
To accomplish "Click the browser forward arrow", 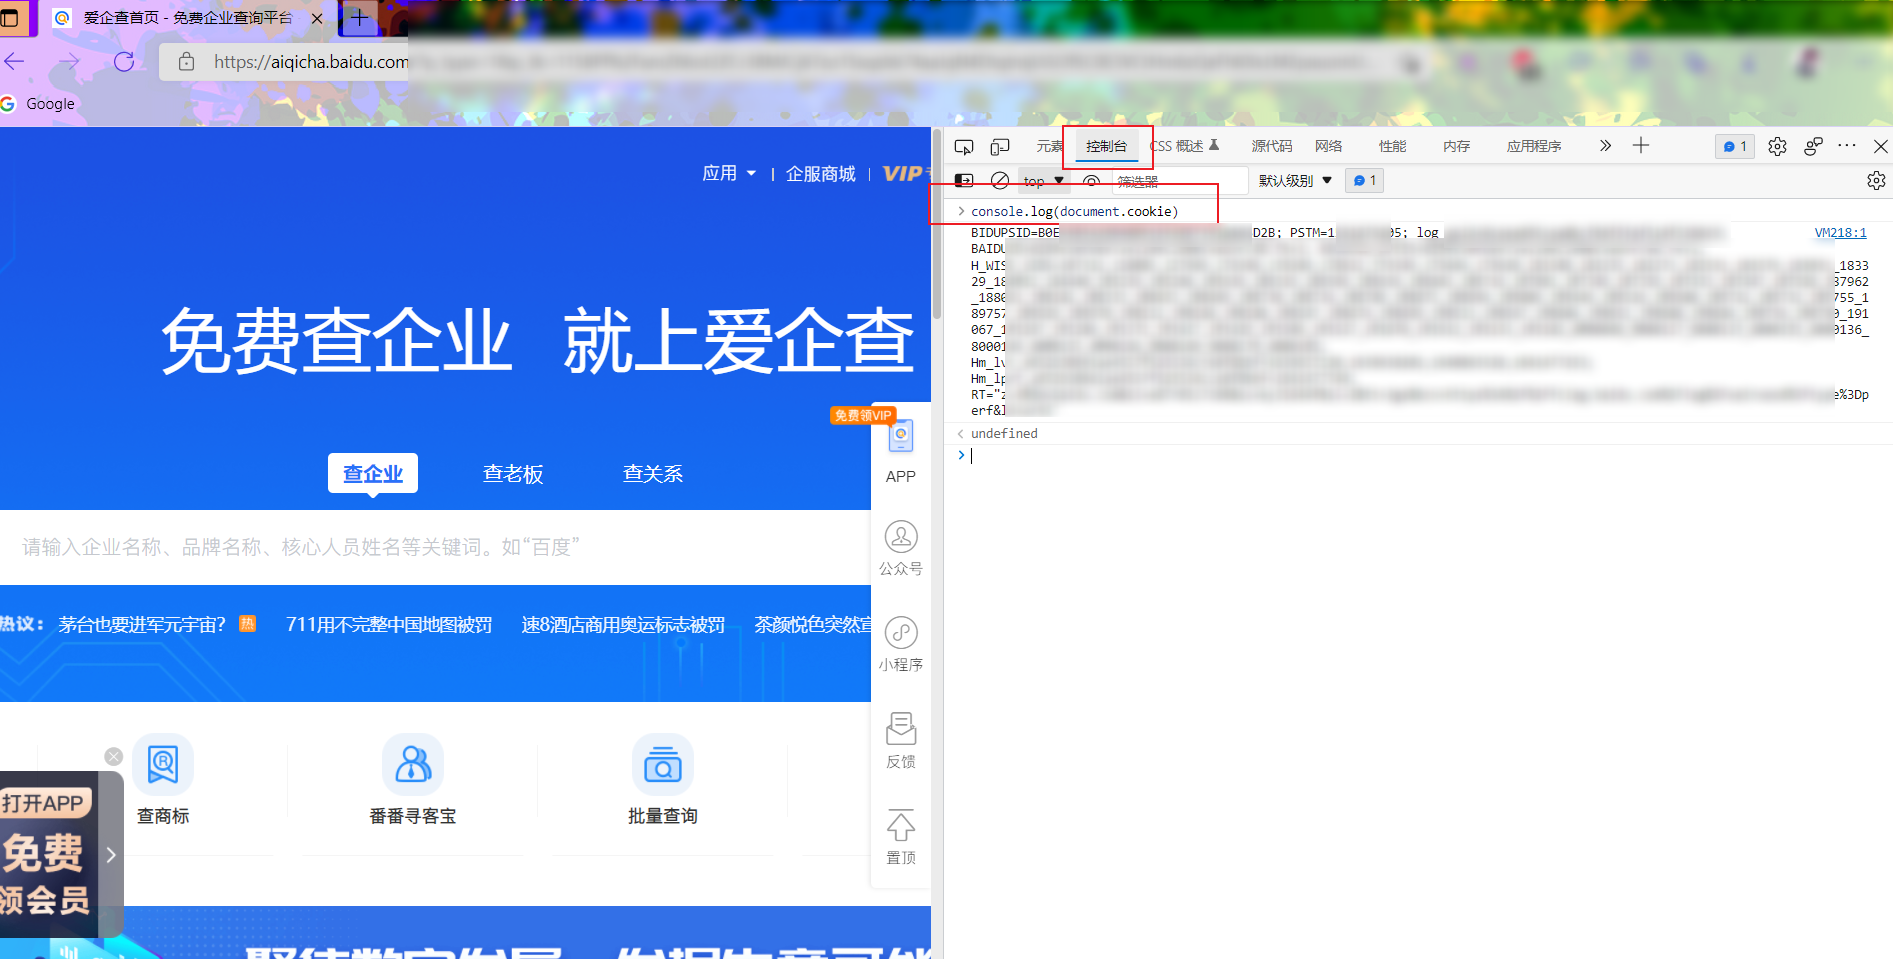I will 69,62.
